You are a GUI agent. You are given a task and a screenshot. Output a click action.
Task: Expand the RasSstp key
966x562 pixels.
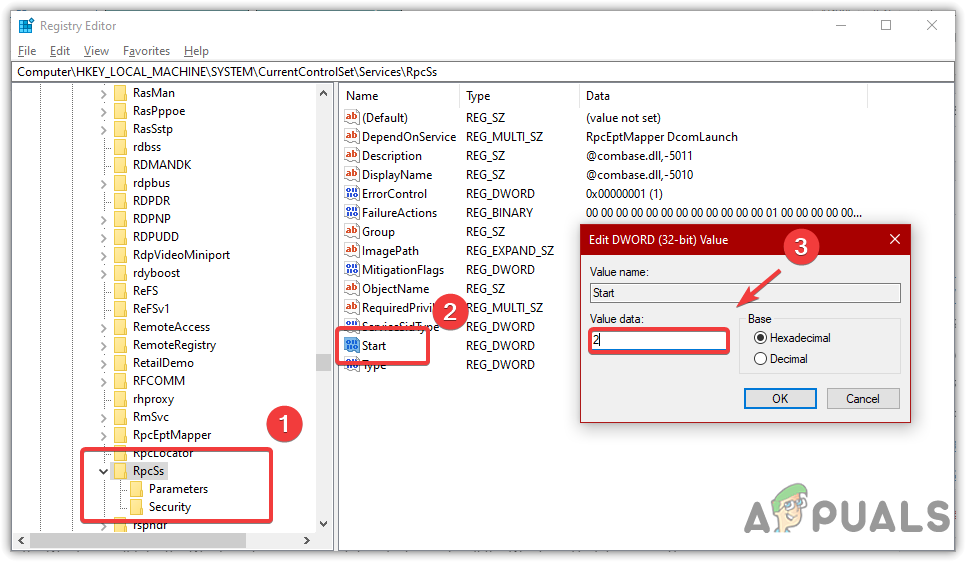coord(103,129)
